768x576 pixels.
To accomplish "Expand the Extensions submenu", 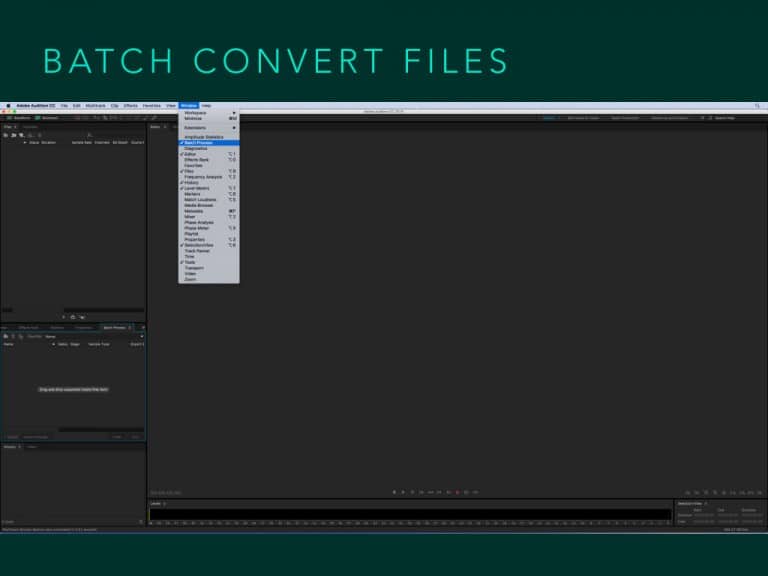I will [x=209, y=128].
